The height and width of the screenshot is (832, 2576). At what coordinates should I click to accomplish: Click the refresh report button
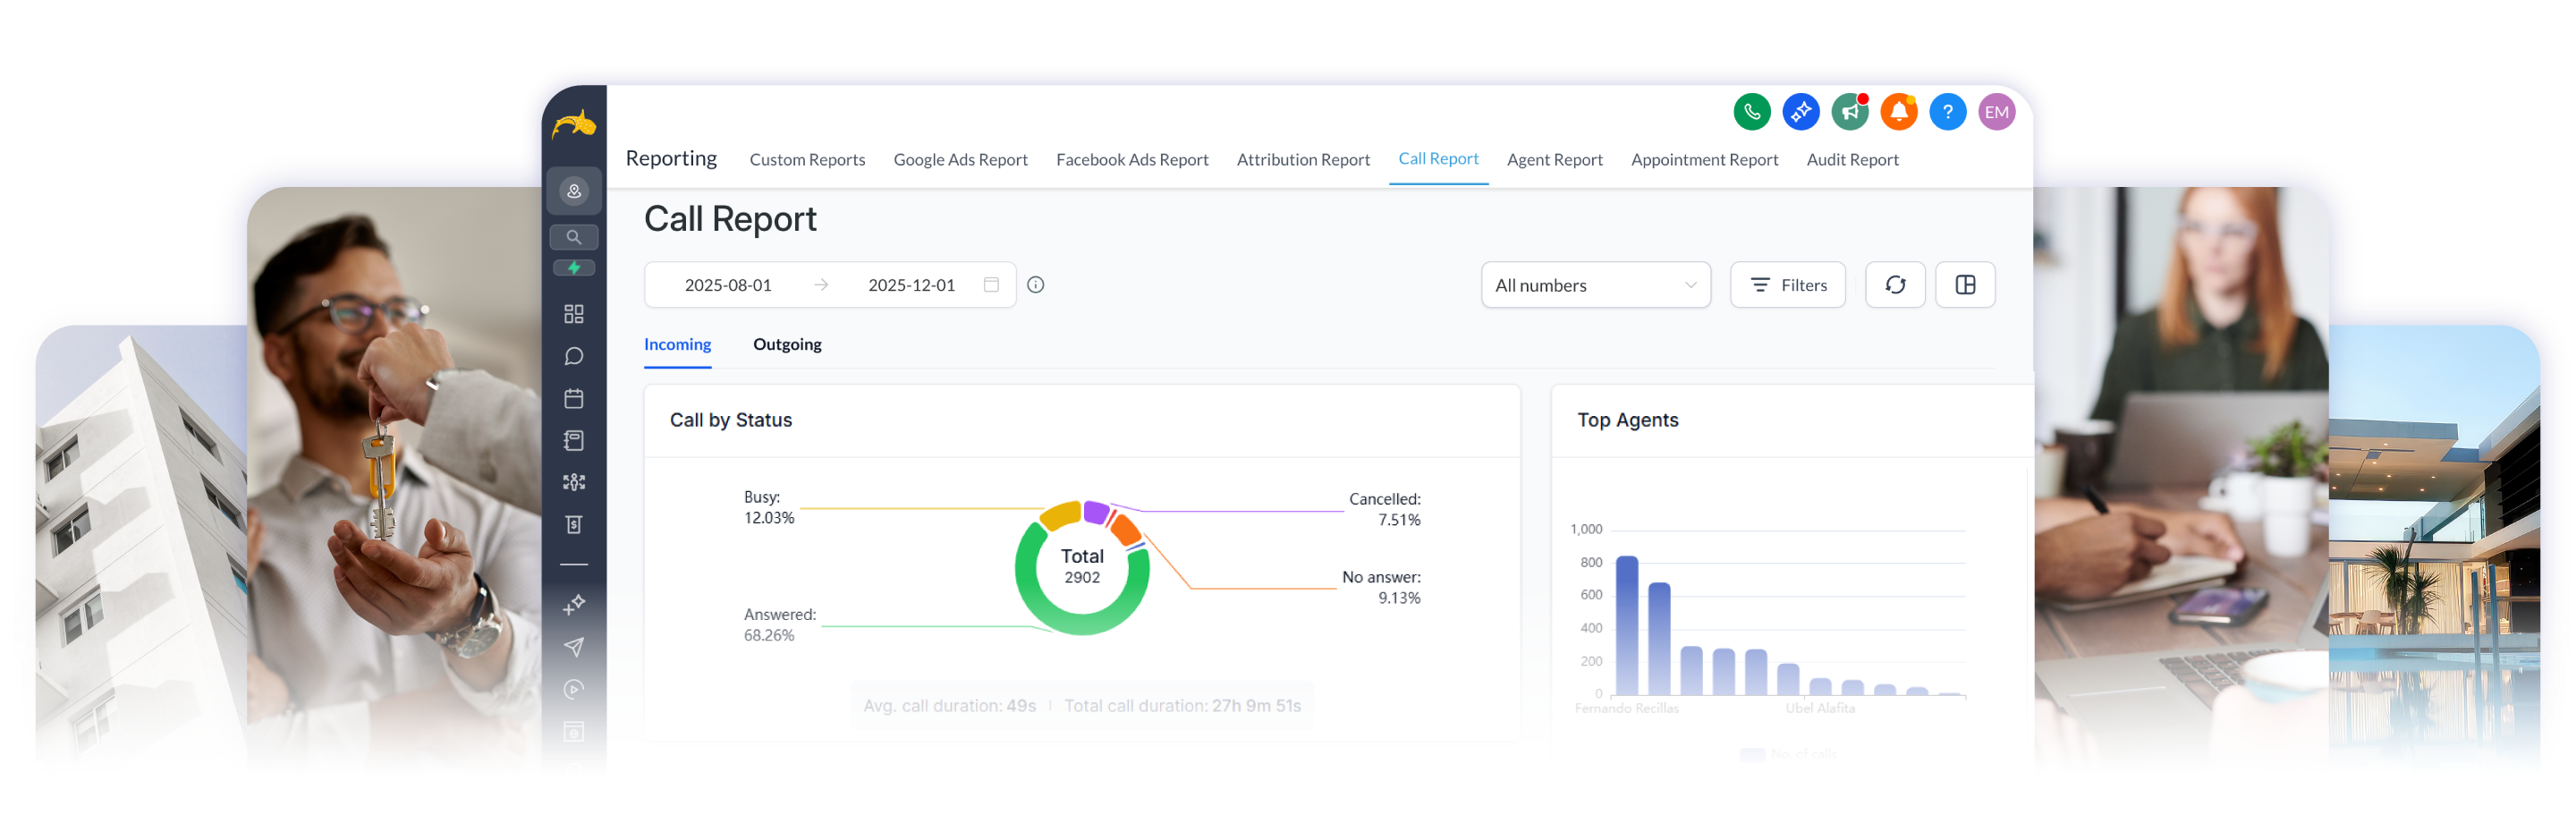click(x=1895, y=285)
